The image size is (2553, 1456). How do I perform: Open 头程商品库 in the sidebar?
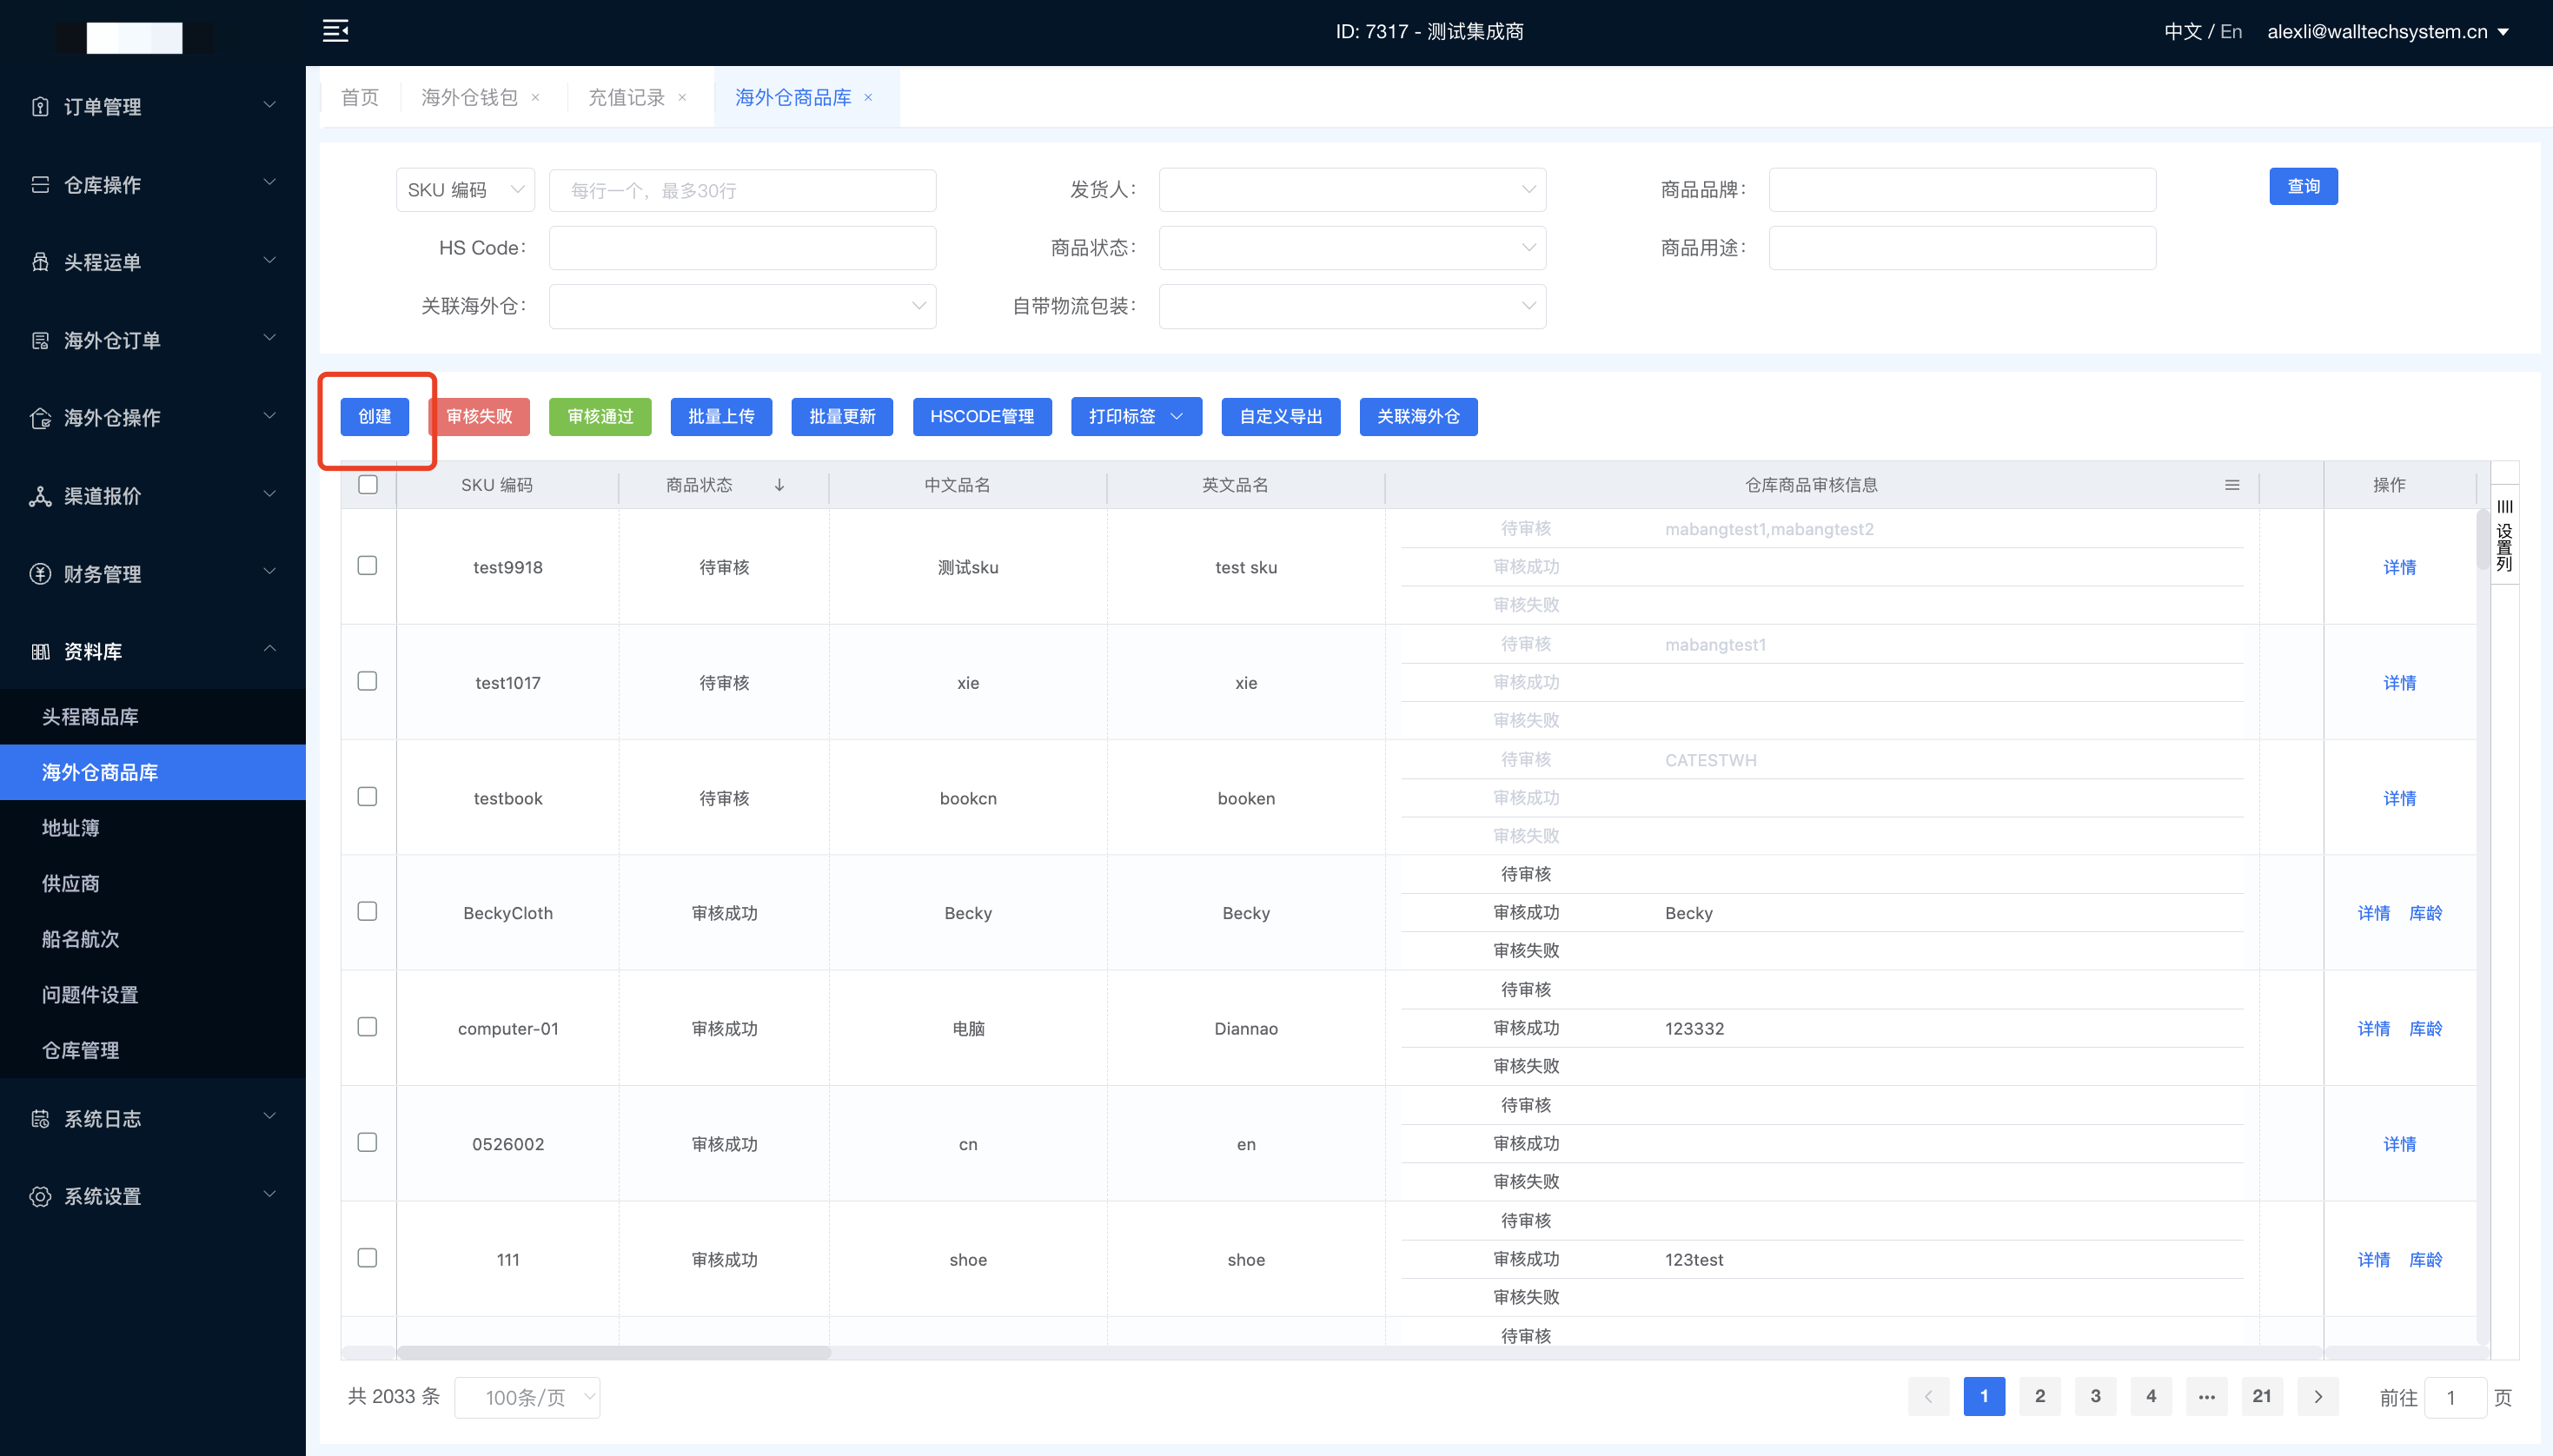click(90, 717)
